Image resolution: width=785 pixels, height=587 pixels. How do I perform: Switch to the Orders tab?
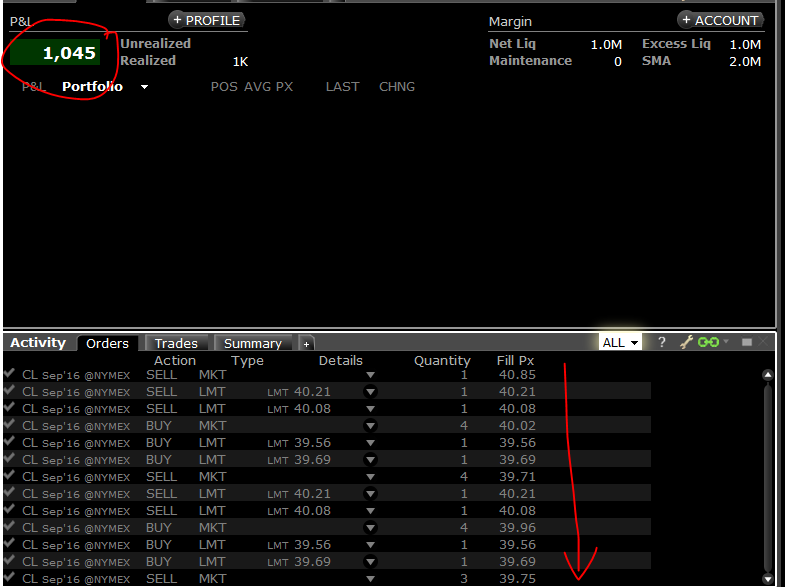[x=107, y=343]
